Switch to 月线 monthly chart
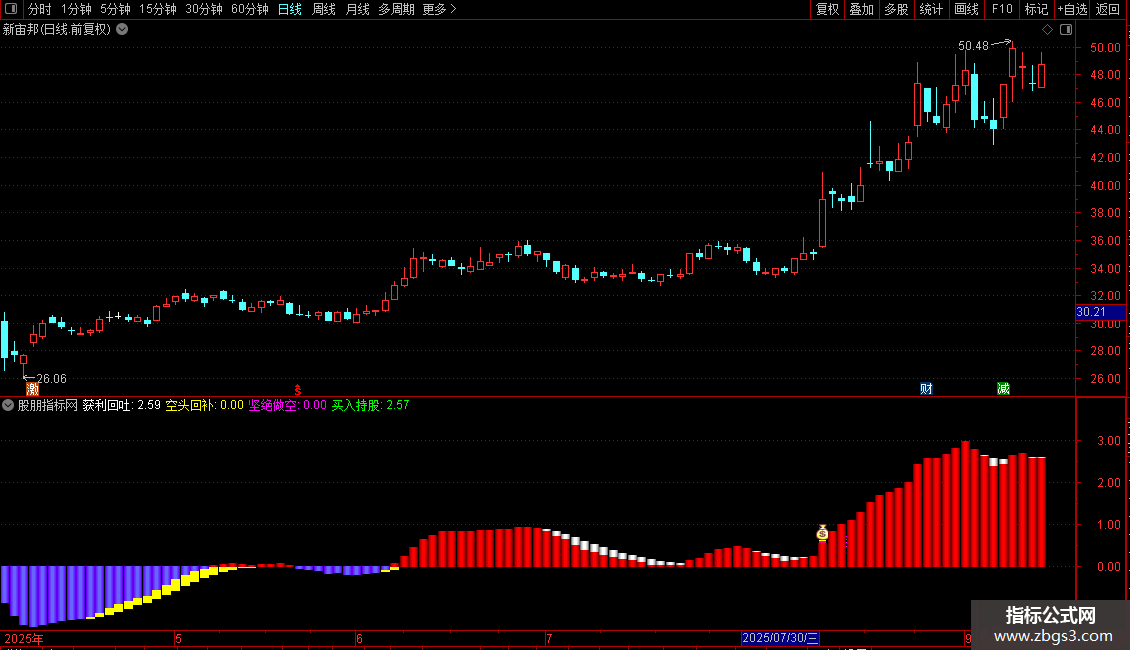The image size is (1130, 650). [x=357, y=9]
